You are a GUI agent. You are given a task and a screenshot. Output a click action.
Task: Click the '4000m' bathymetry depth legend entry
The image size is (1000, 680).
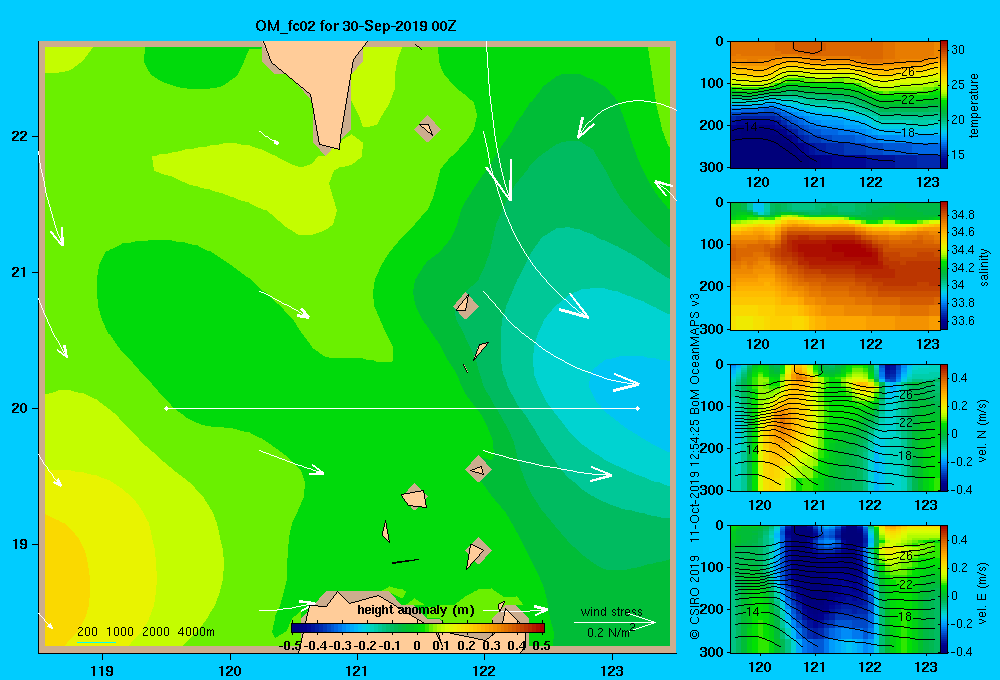(x=196, y=632)
